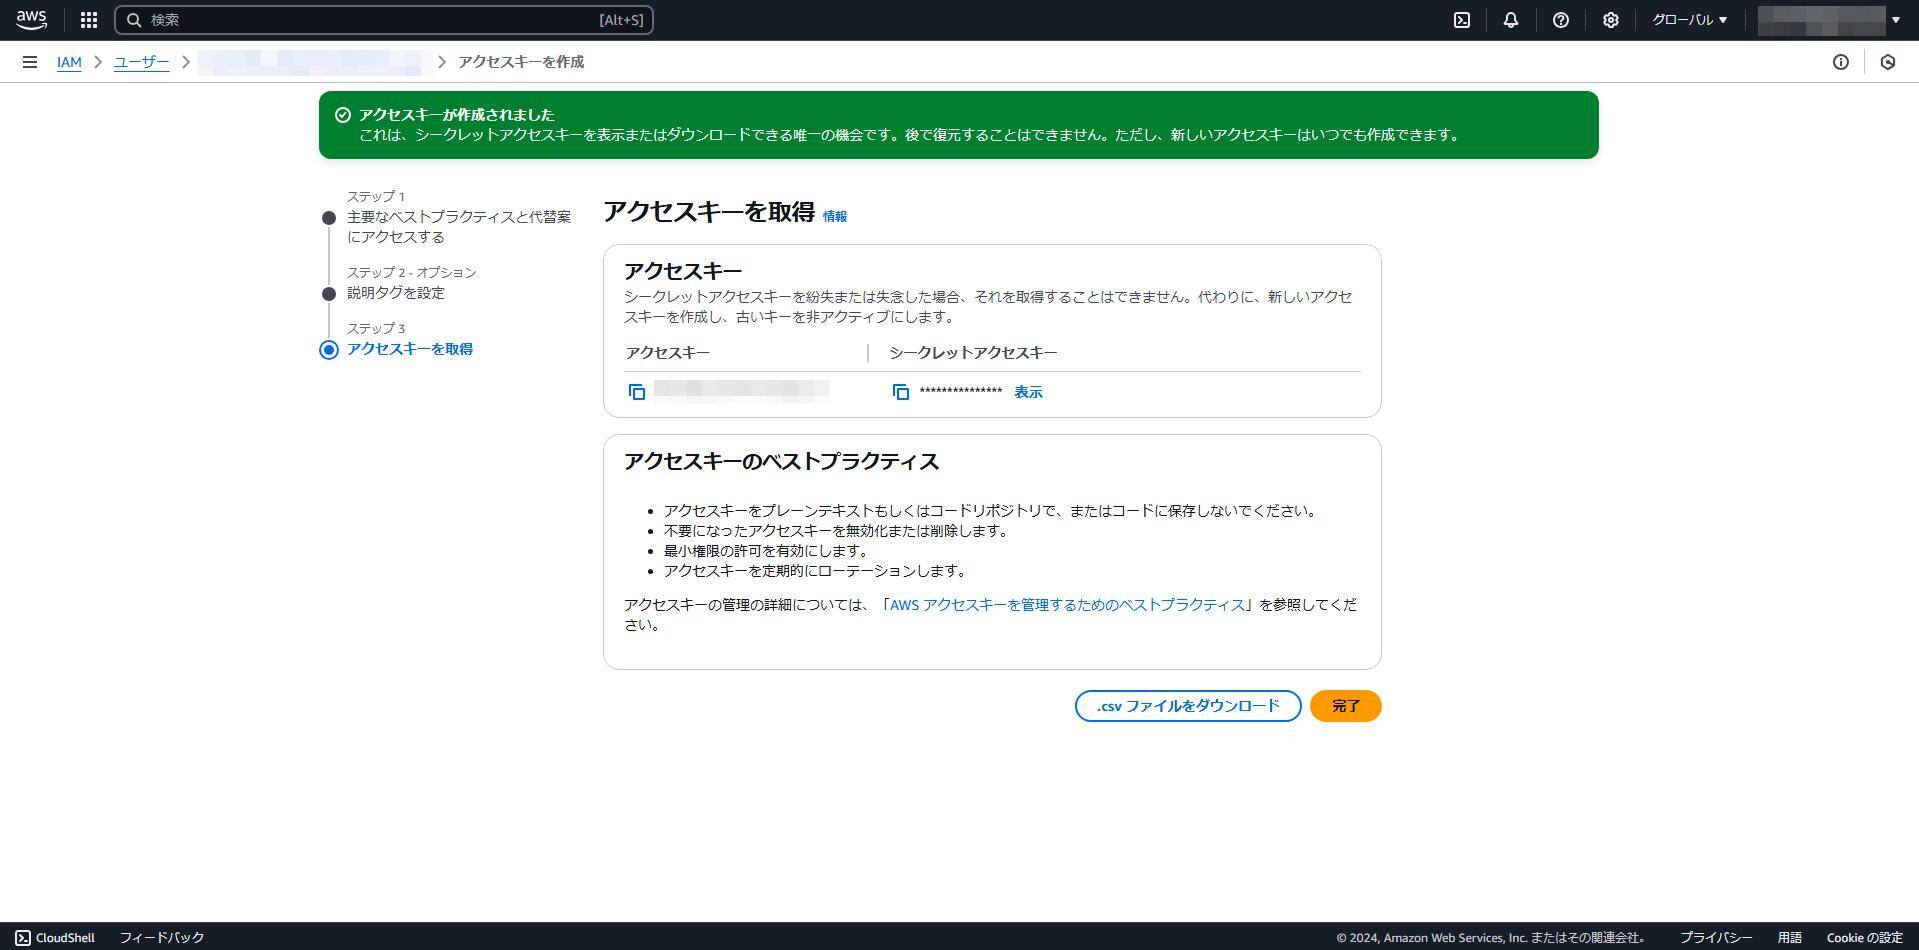Open the services grid menu
This screenshot has width=1919, height=950.
[x=89, y=20]
